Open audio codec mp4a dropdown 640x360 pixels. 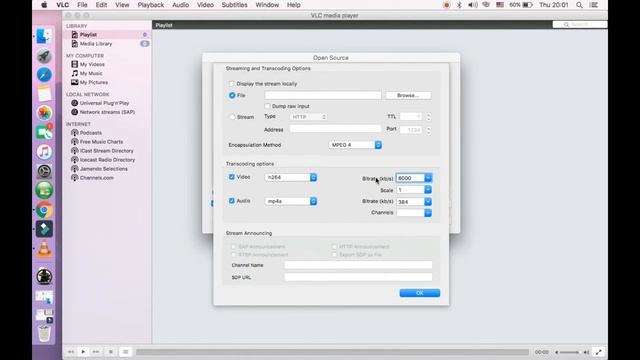(x=291, y=201)
